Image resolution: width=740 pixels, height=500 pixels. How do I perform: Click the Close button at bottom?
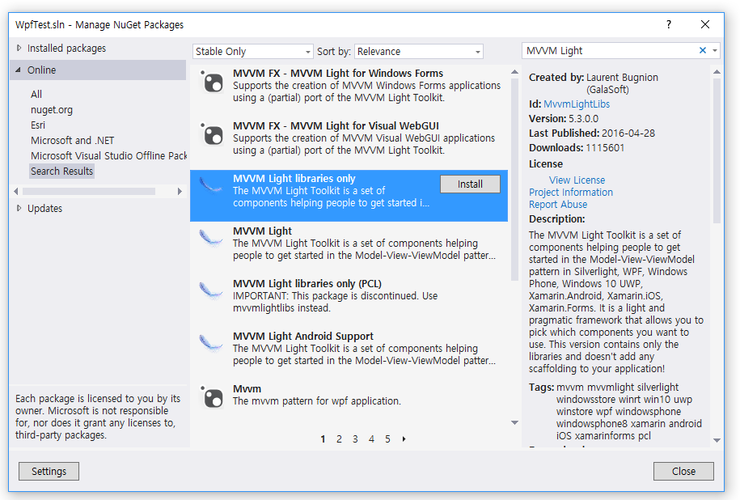tap(683, 471)
